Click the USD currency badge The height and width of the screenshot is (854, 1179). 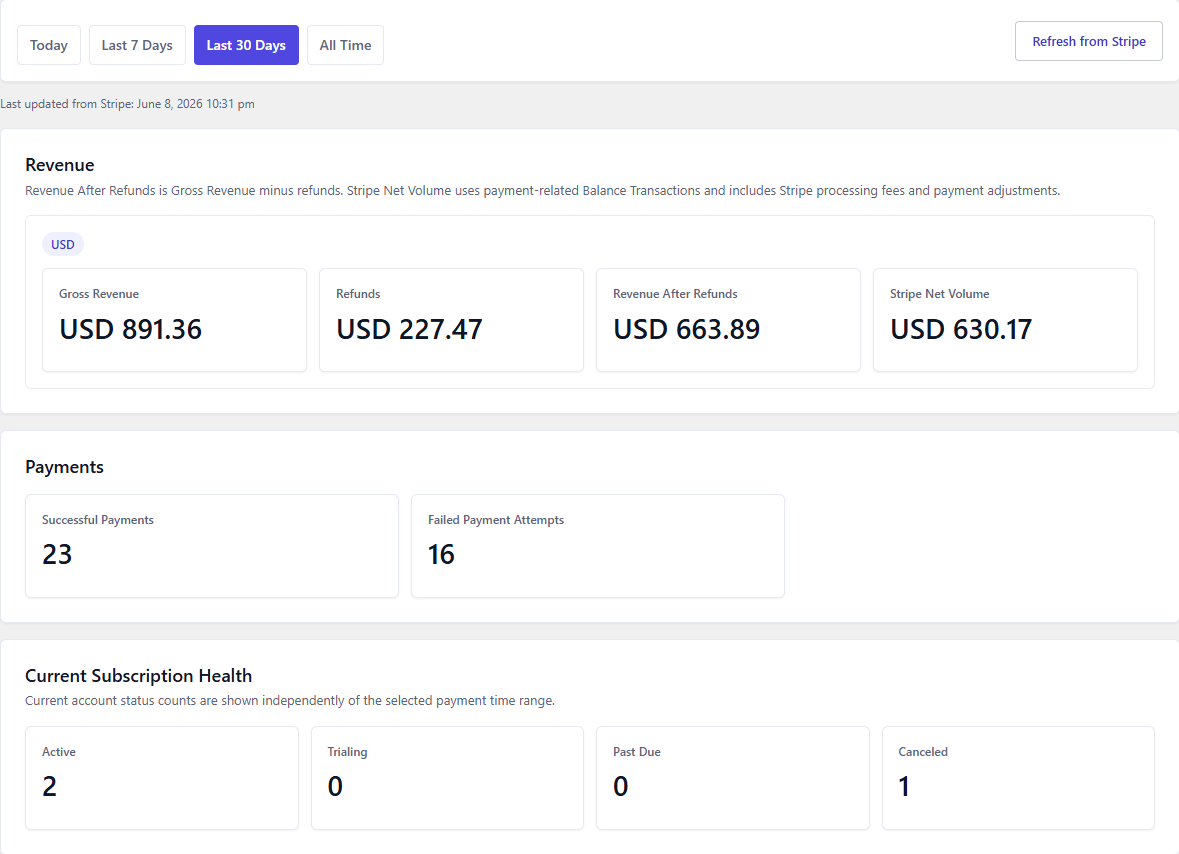click(62, 244)
